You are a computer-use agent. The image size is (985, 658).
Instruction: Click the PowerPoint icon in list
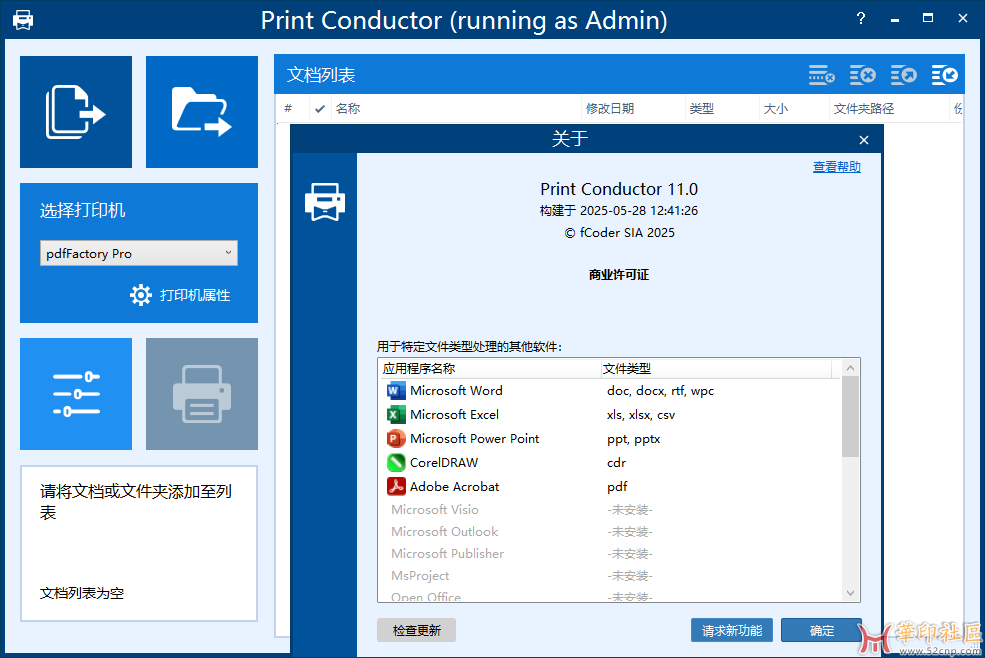(x=395, y=439)
